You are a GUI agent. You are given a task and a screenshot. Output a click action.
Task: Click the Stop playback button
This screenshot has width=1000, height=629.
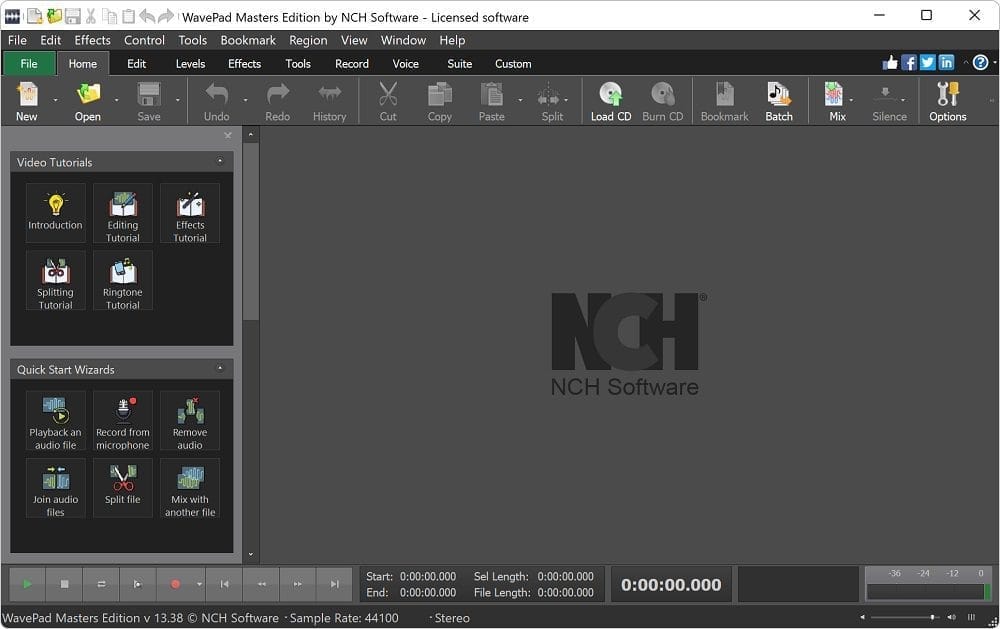(64, 584)
